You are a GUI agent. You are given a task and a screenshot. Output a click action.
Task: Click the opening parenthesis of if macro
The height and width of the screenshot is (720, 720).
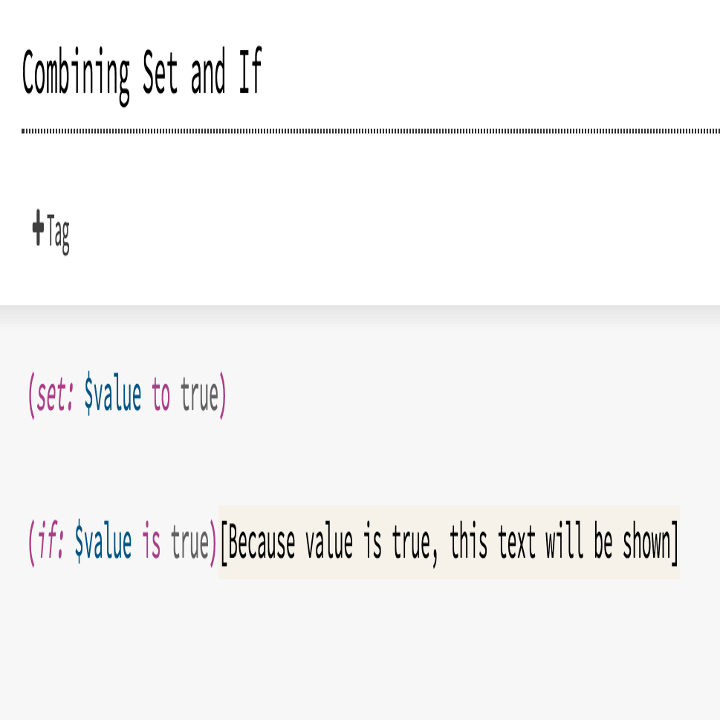tap(31, 543)
